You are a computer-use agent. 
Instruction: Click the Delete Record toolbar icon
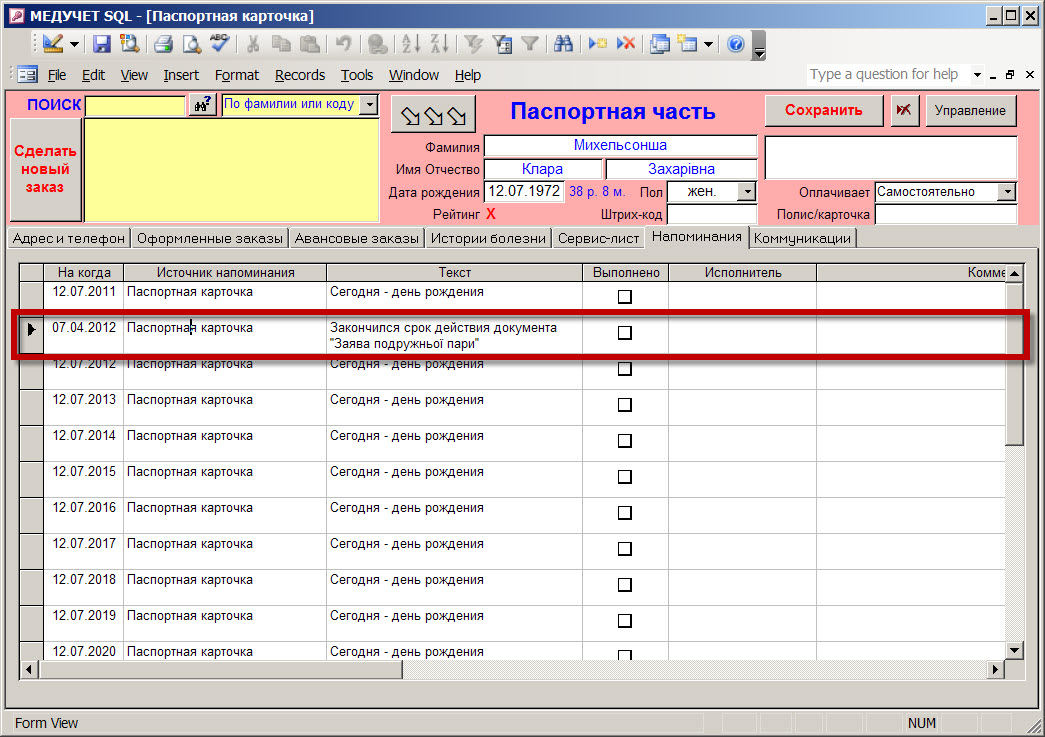(x=626, y=44)
